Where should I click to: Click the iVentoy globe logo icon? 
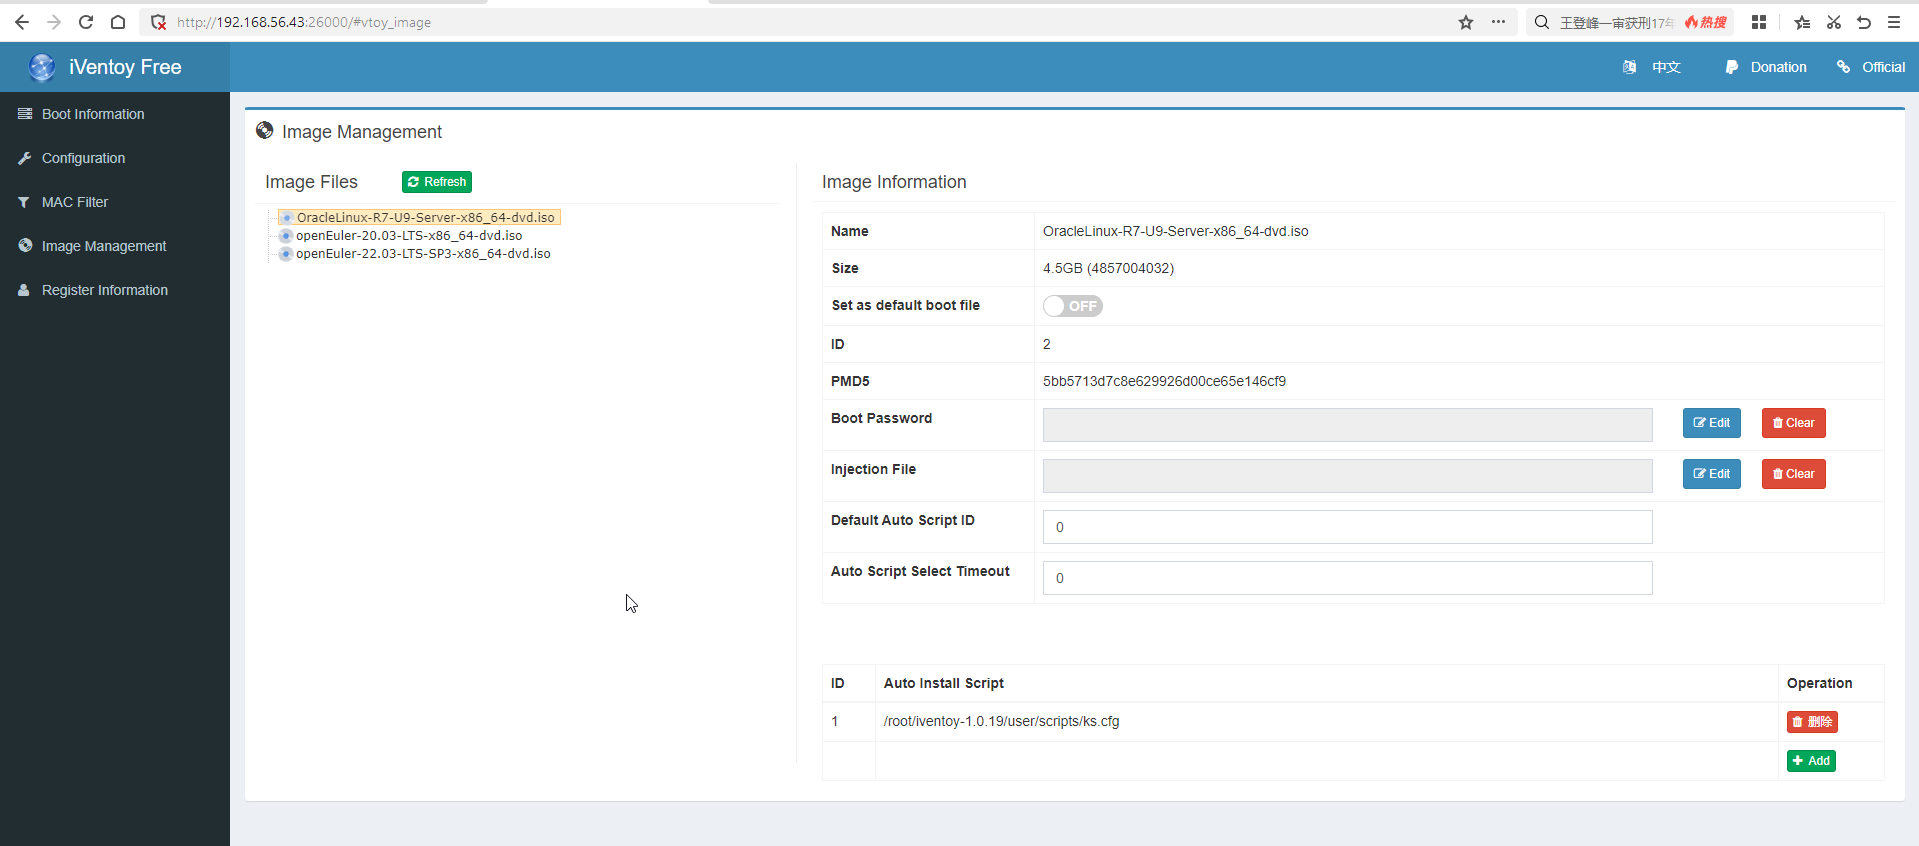click(x=42, y=67)
